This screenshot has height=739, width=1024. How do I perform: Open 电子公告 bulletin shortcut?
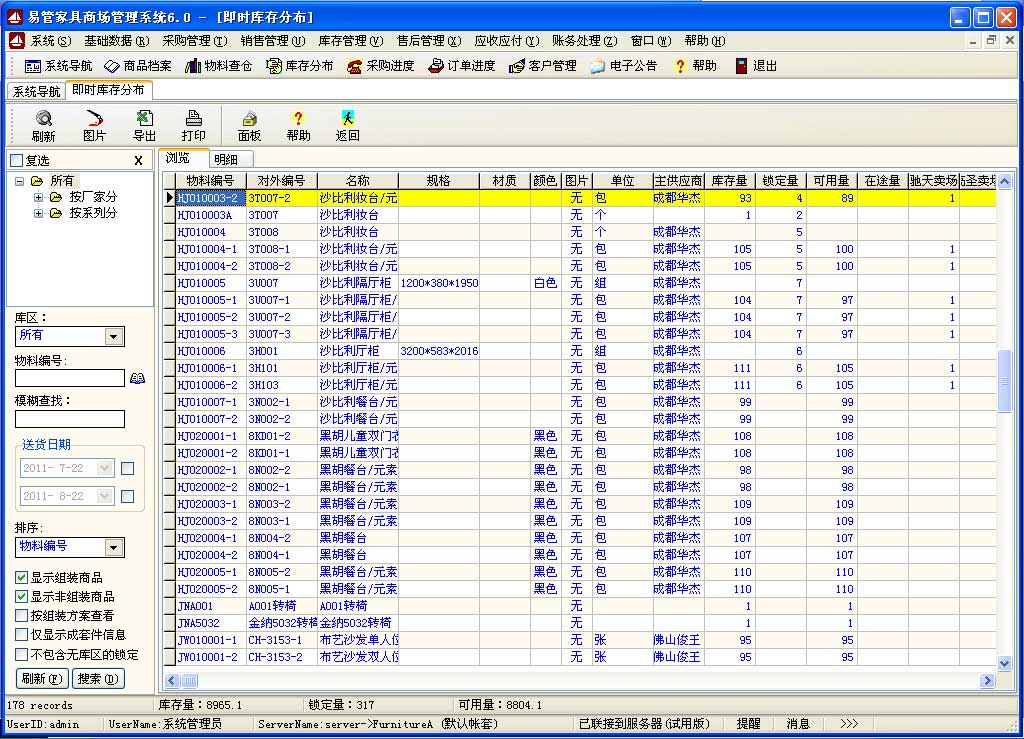click(623, 66)
